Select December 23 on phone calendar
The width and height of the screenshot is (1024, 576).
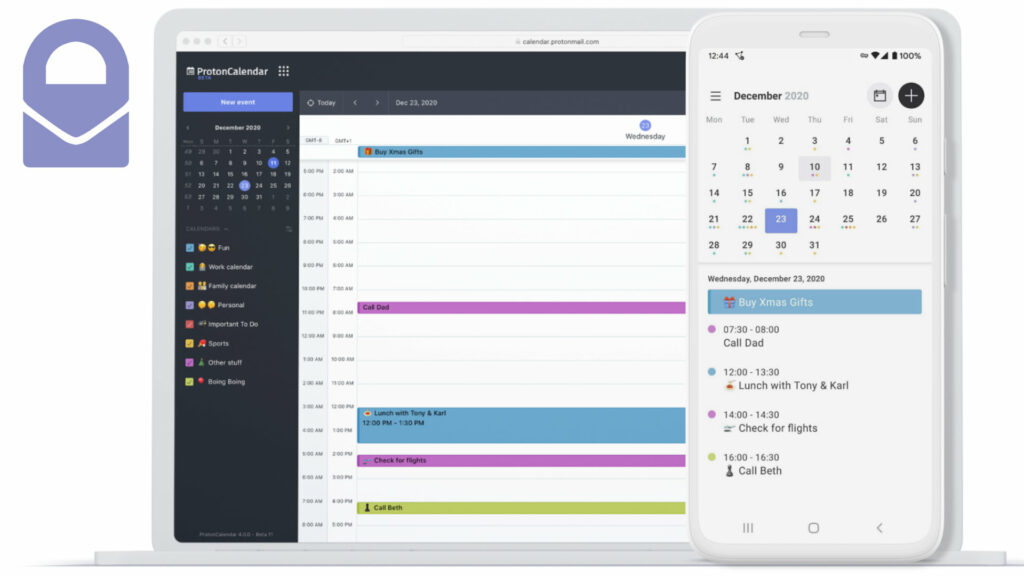pyautogui.click(x=781, y=220)
